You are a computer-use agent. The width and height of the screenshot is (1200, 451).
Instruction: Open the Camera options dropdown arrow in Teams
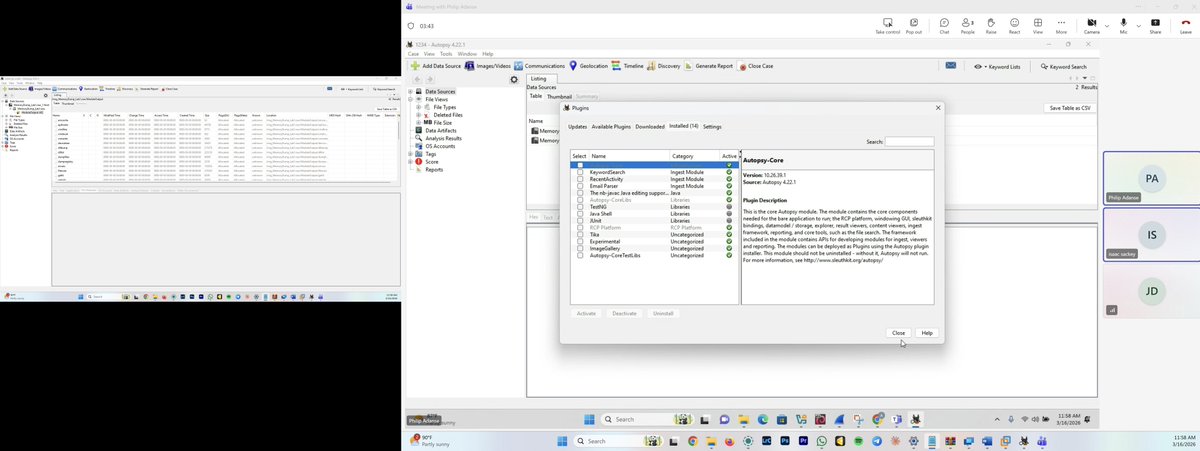[x=1107, y=24]
